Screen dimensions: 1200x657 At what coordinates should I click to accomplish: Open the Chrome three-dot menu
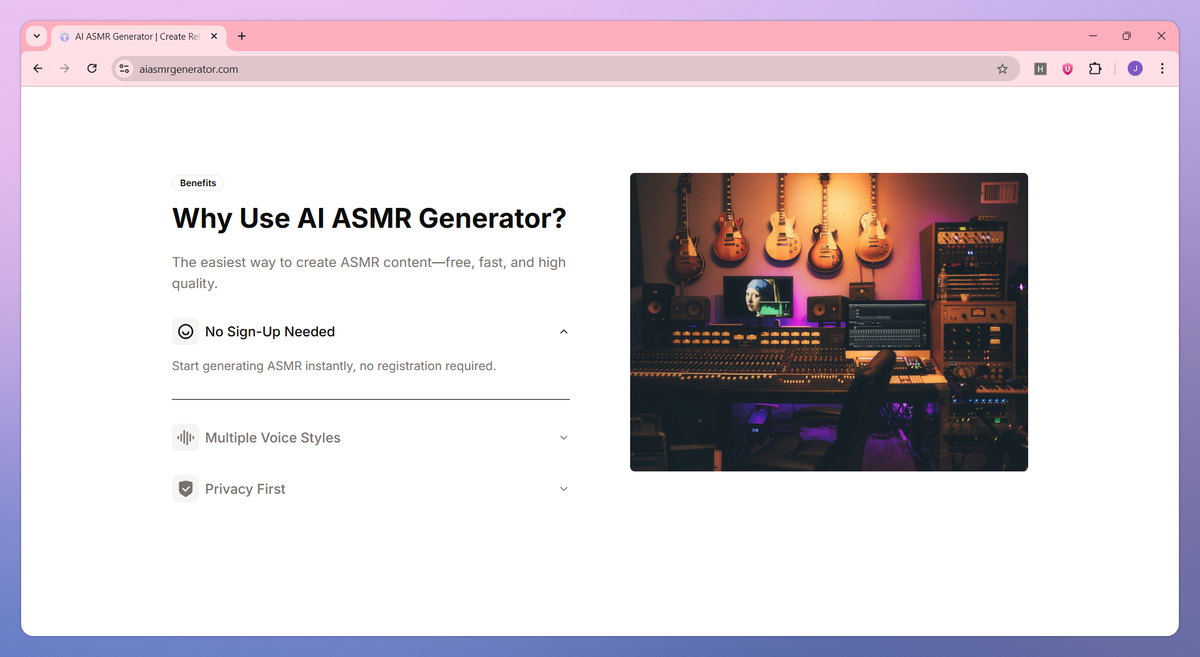1162,69
